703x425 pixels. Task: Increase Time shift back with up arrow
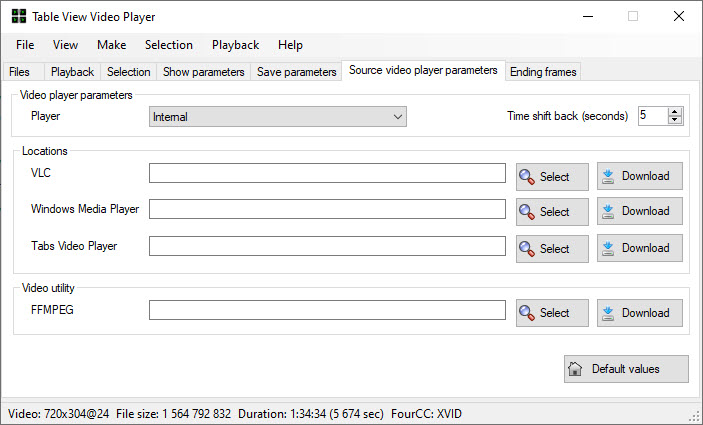point(675,112)
